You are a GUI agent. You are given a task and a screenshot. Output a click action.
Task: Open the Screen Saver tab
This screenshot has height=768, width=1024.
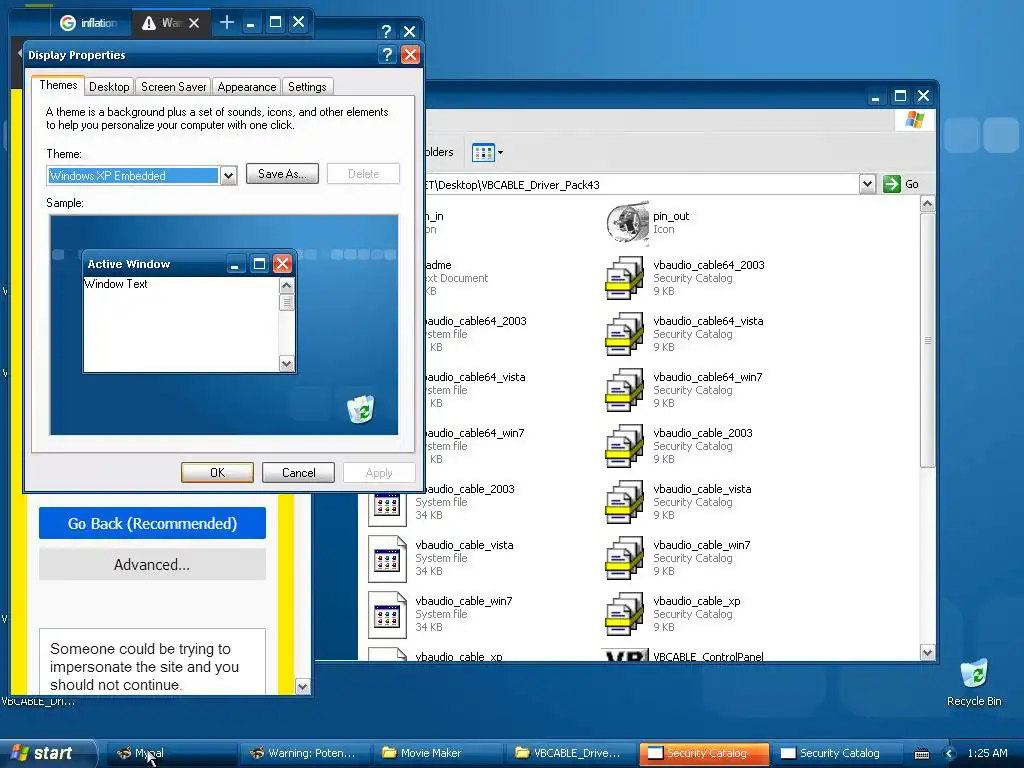tap(174, 87)
